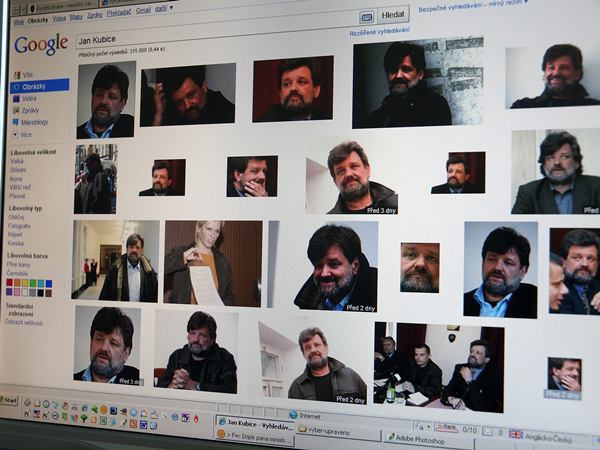
Task: Click the newspaper icon beside sidebar Zprávy
Action: (16, 111)
